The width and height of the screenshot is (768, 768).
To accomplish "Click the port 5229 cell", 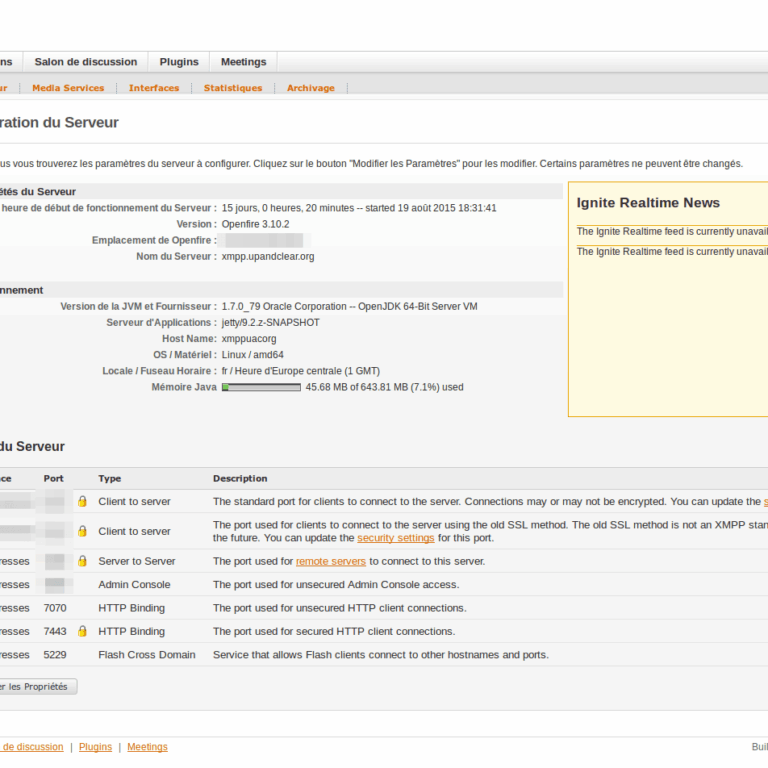I will [55, 655].
